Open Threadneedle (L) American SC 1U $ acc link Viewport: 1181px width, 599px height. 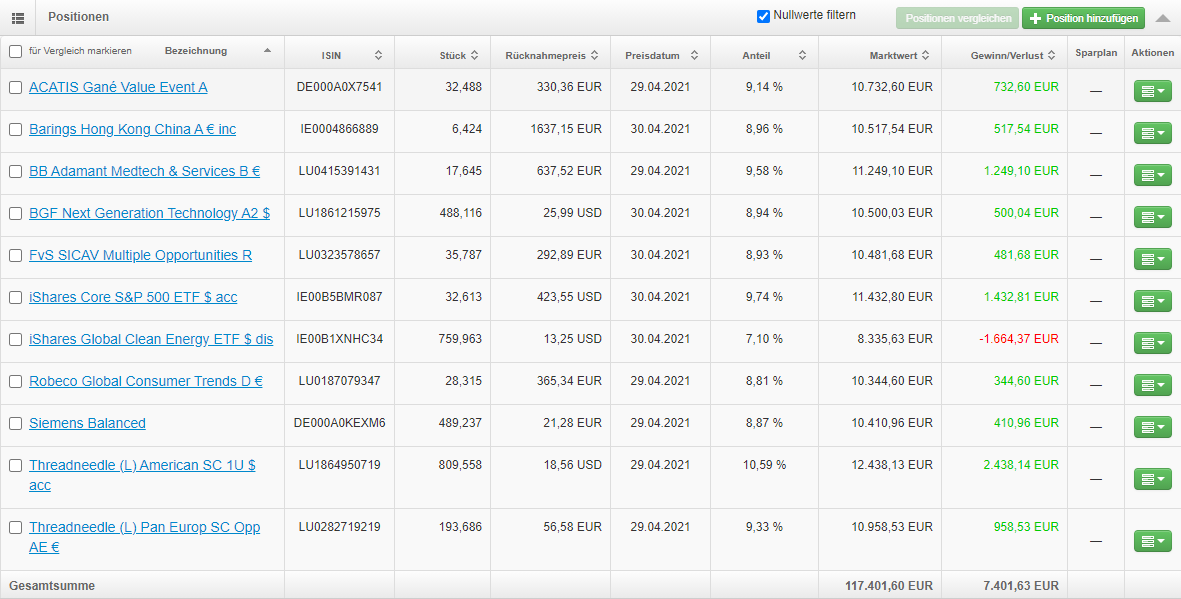[x=142, y=475]
